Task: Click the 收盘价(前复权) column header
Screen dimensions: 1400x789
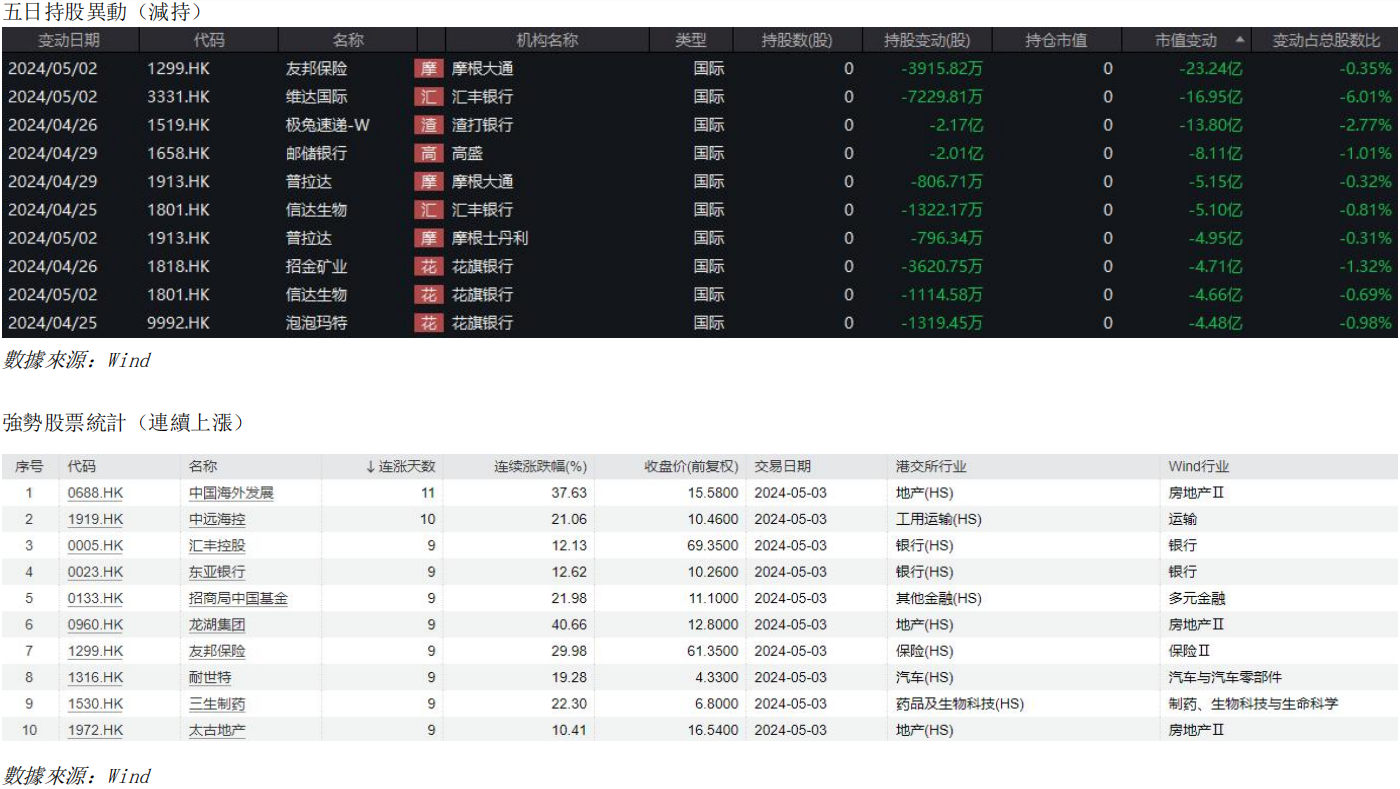Action: tap(691, 467)
